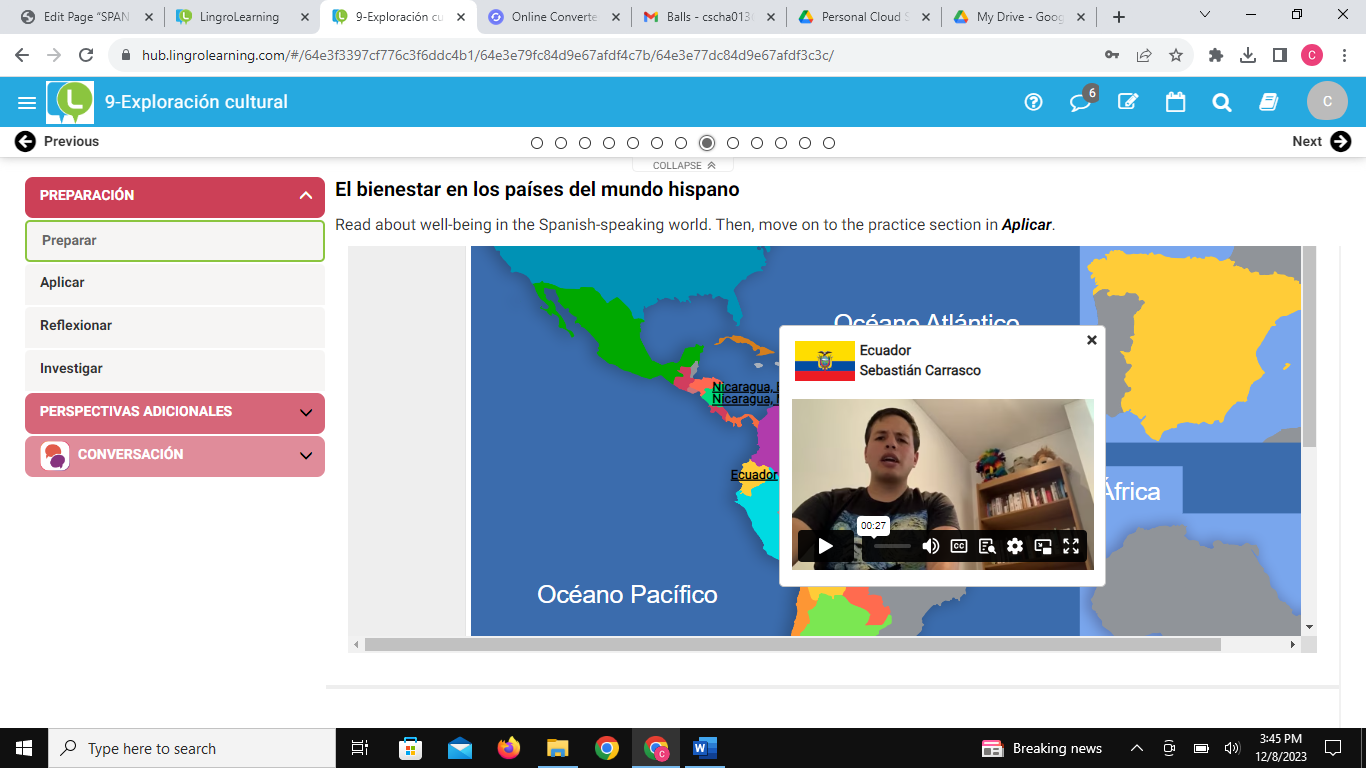Screen dimensions: 1366x768
Task: Click the search magnifier in header
Action: coord(1221,102)
